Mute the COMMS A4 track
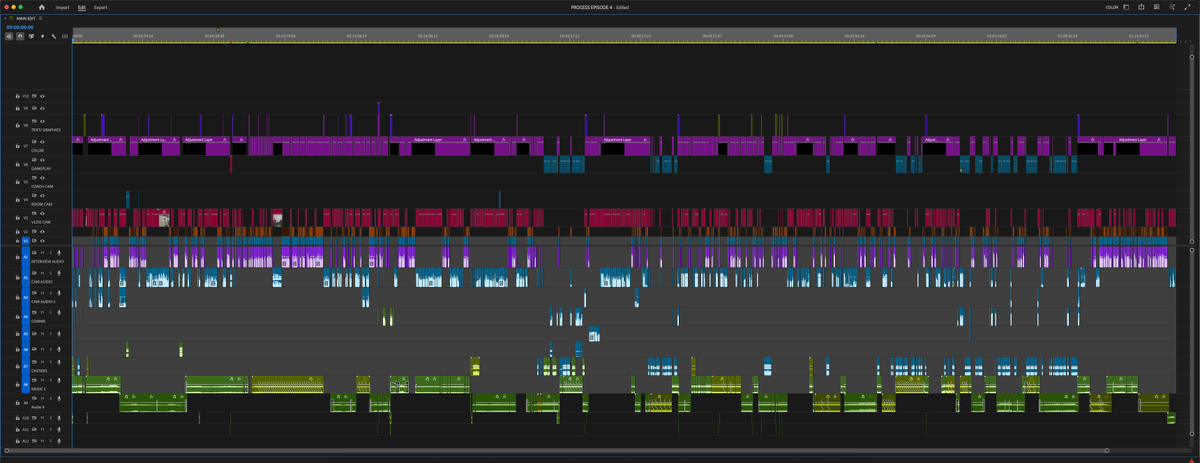Viewport: 1200px width, 463px height. [x=42, y=312]
